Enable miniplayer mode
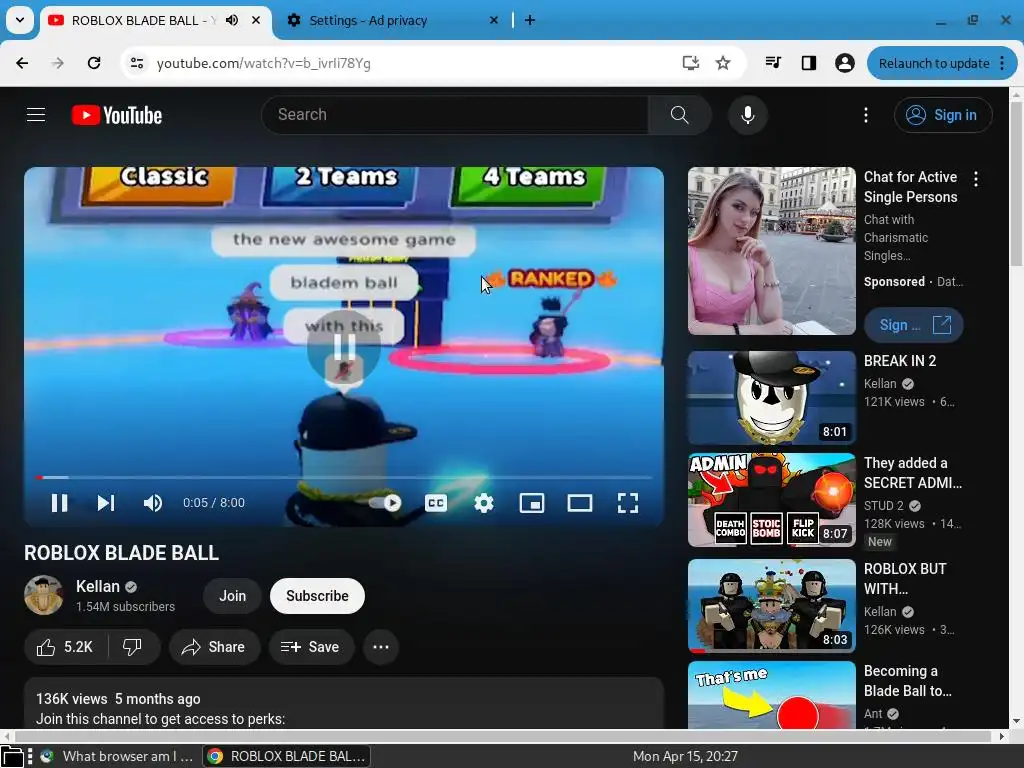 point(532,503)
